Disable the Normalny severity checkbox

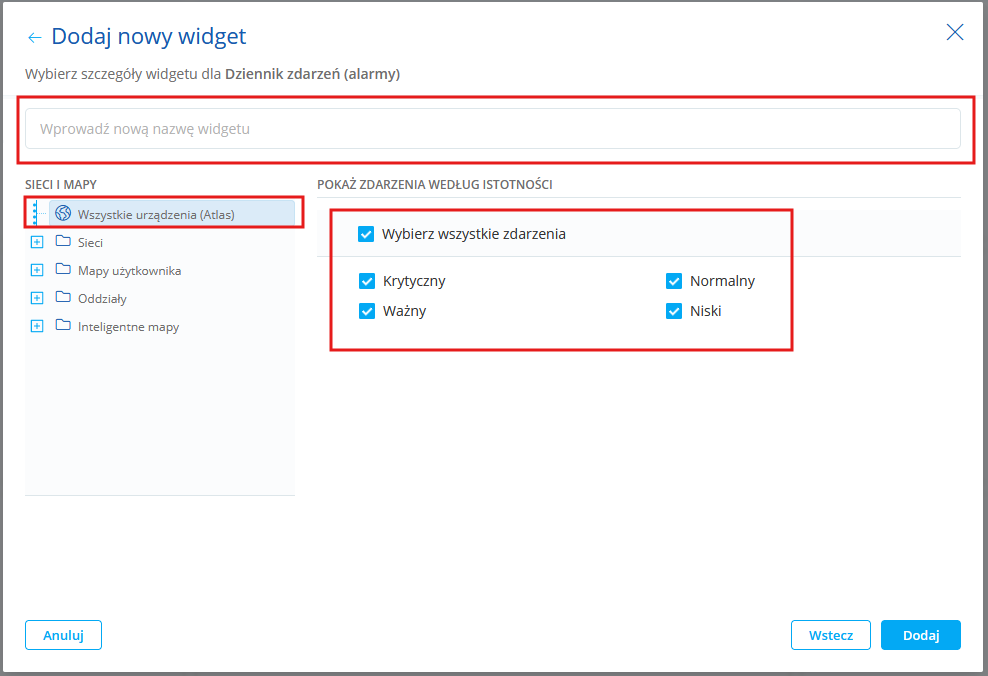pos(674,281)
